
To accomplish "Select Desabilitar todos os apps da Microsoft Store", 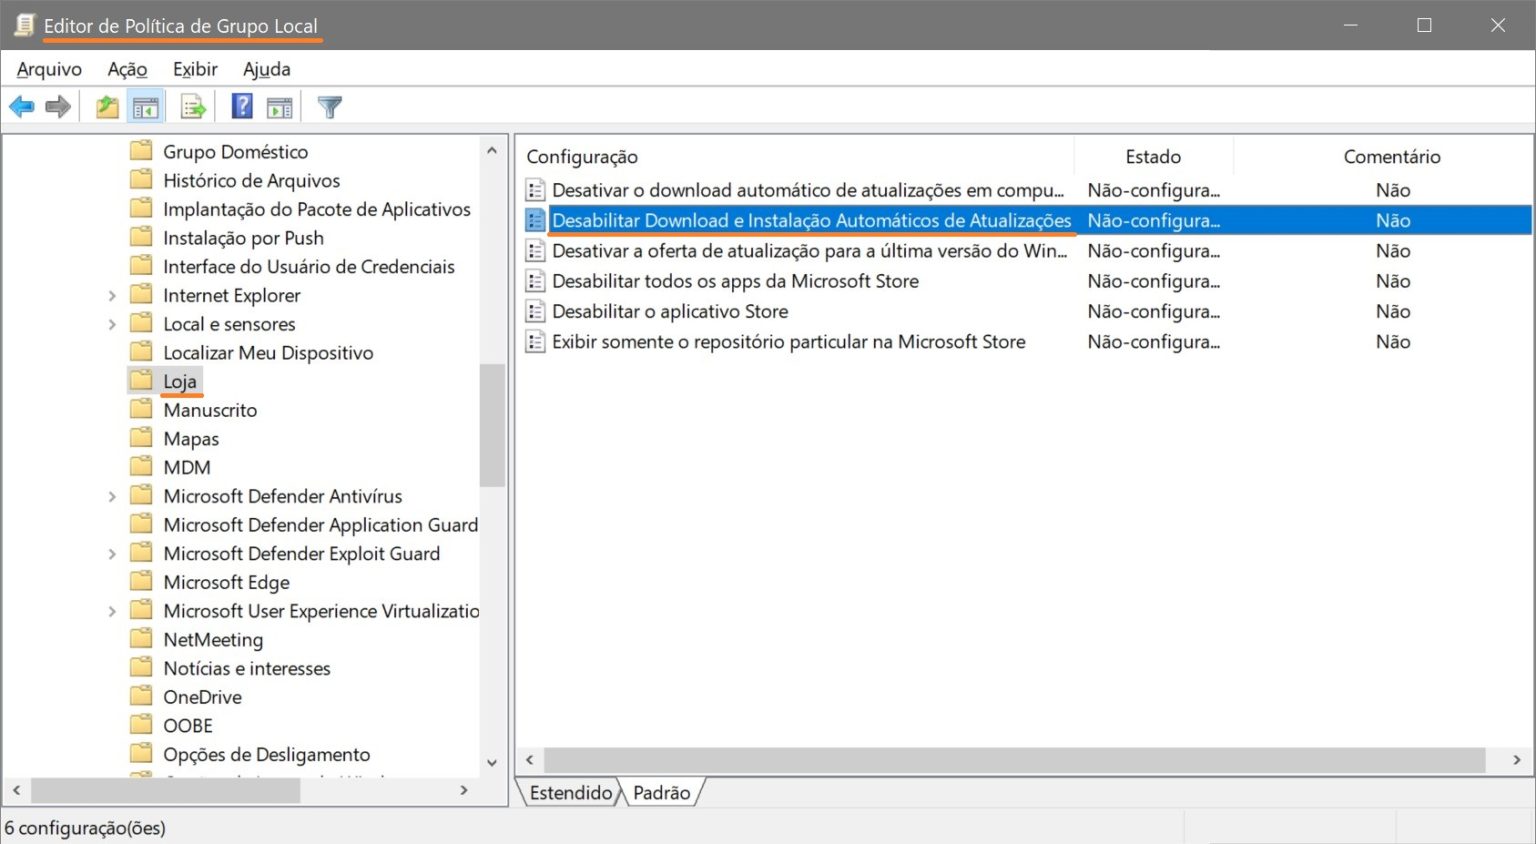I will tap(734, 281).
